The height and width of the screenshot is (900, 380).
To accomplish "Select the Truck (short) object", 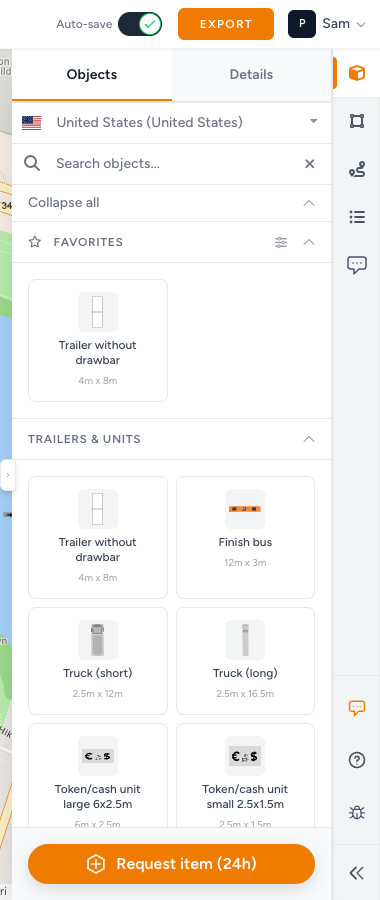I will point(98,661).
